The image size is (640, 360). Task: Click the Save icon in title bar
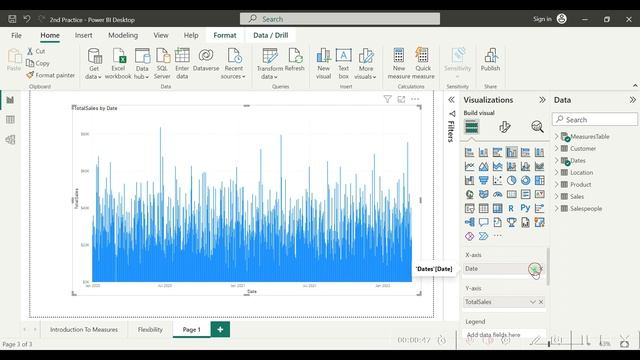(12, 19)
